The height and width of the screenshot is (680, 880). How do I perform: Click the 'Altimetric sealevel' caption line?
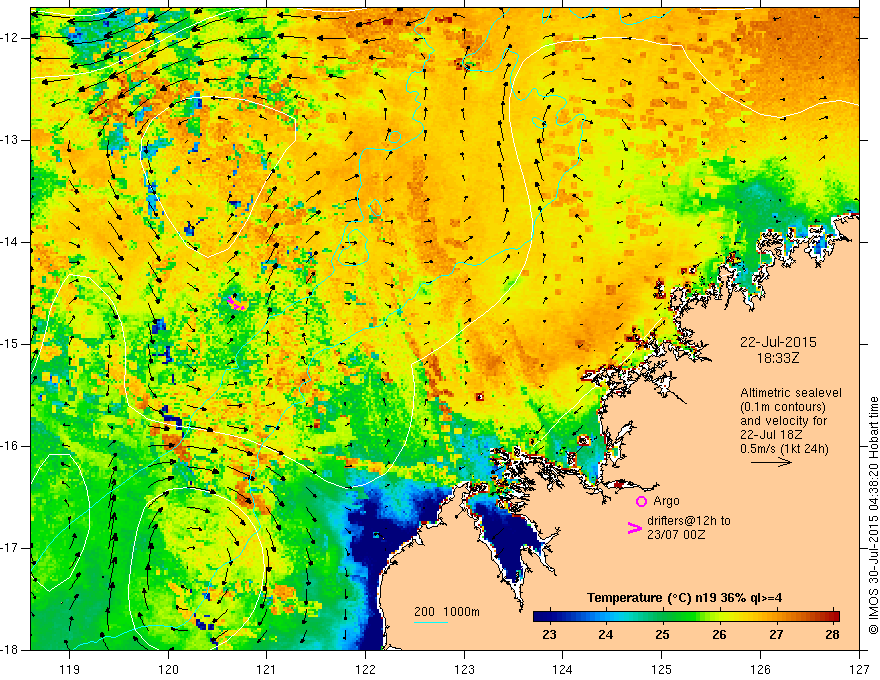click(x=791, y=393)
